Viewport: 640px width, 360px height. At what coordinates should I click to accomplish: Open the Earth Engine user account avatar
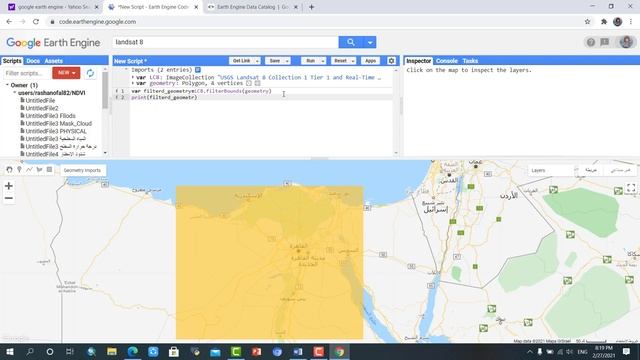626,42
